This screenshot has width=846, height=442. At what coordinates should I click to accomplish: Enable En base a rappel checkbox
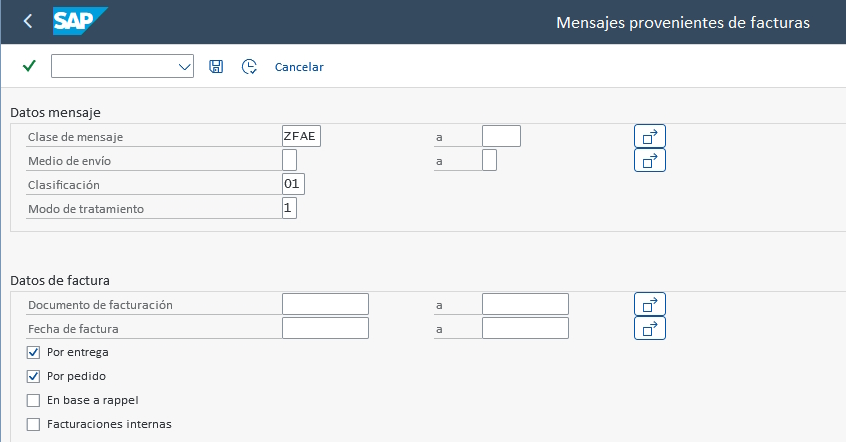click(33, 400)
